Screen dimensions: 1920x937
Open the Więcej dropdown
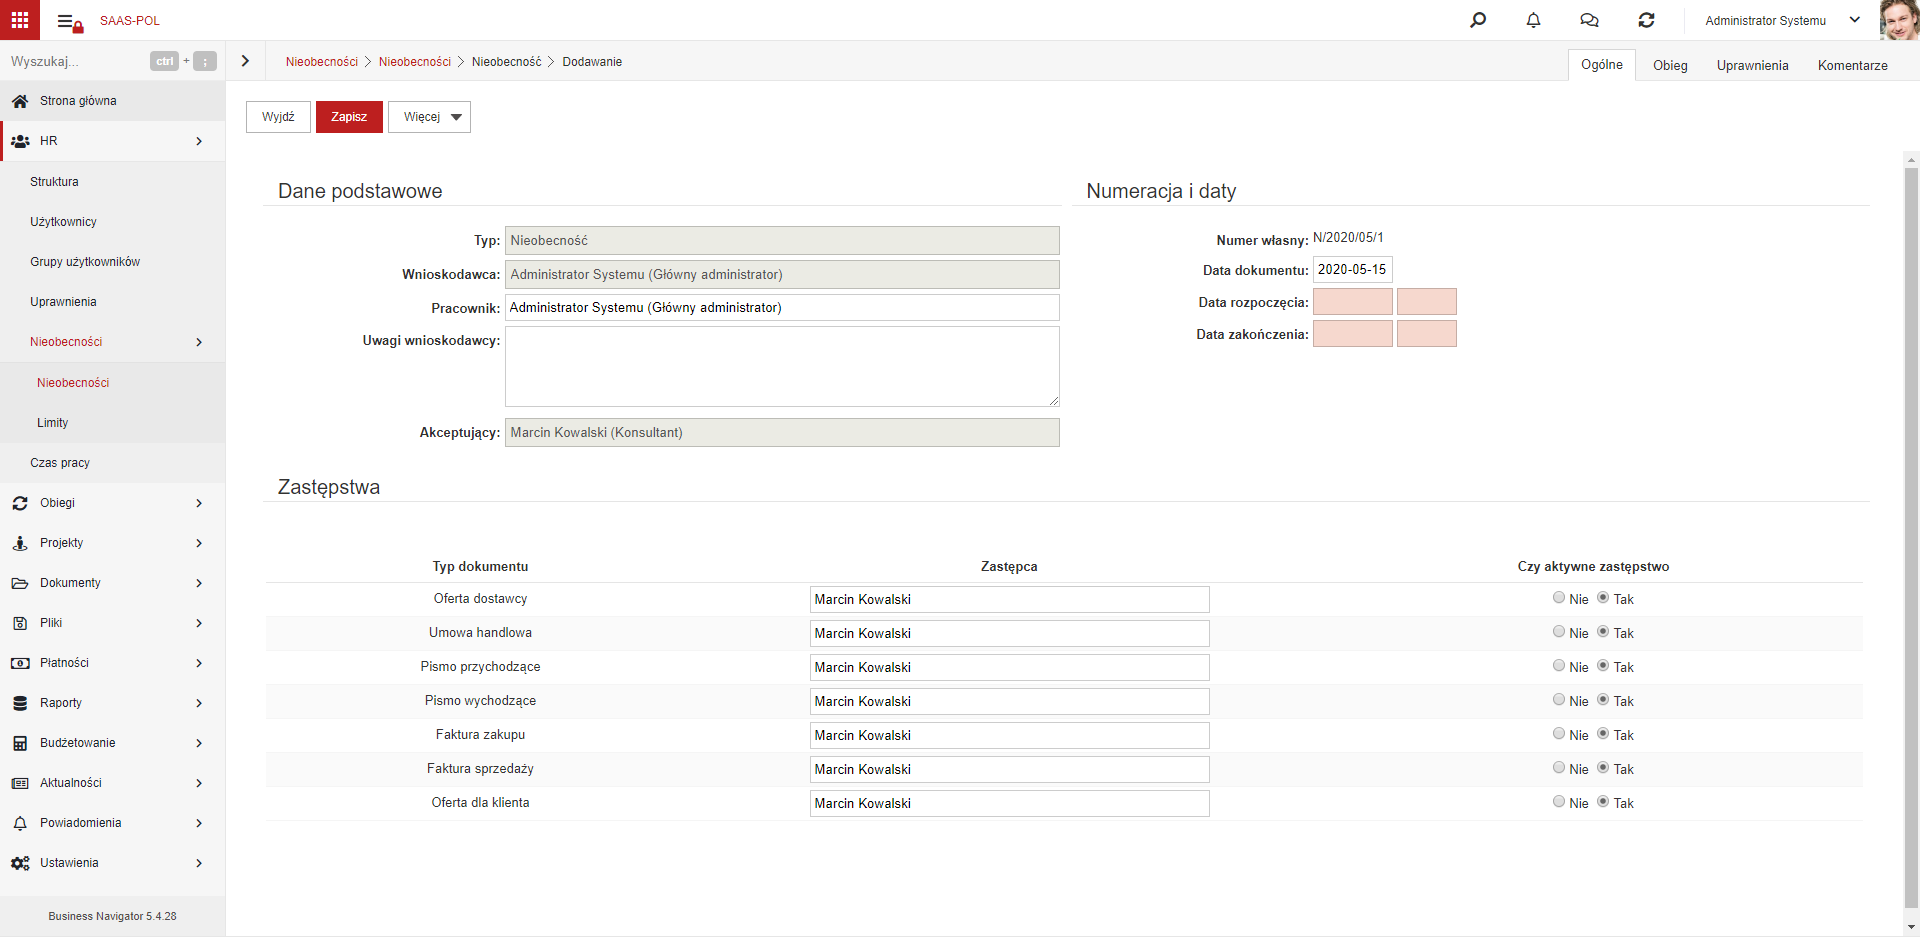429,117
